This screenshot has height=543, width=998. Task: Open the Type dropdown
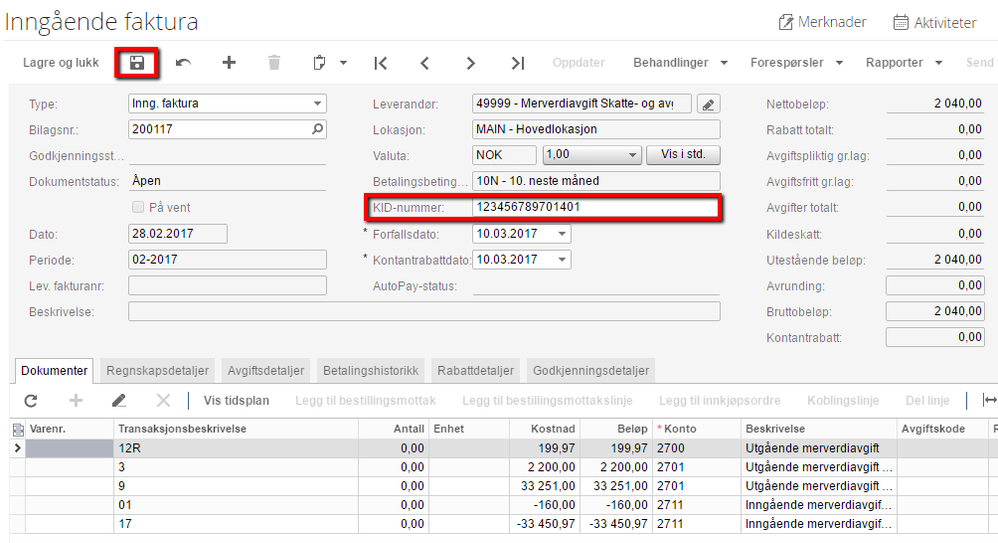tap(317, 103)
